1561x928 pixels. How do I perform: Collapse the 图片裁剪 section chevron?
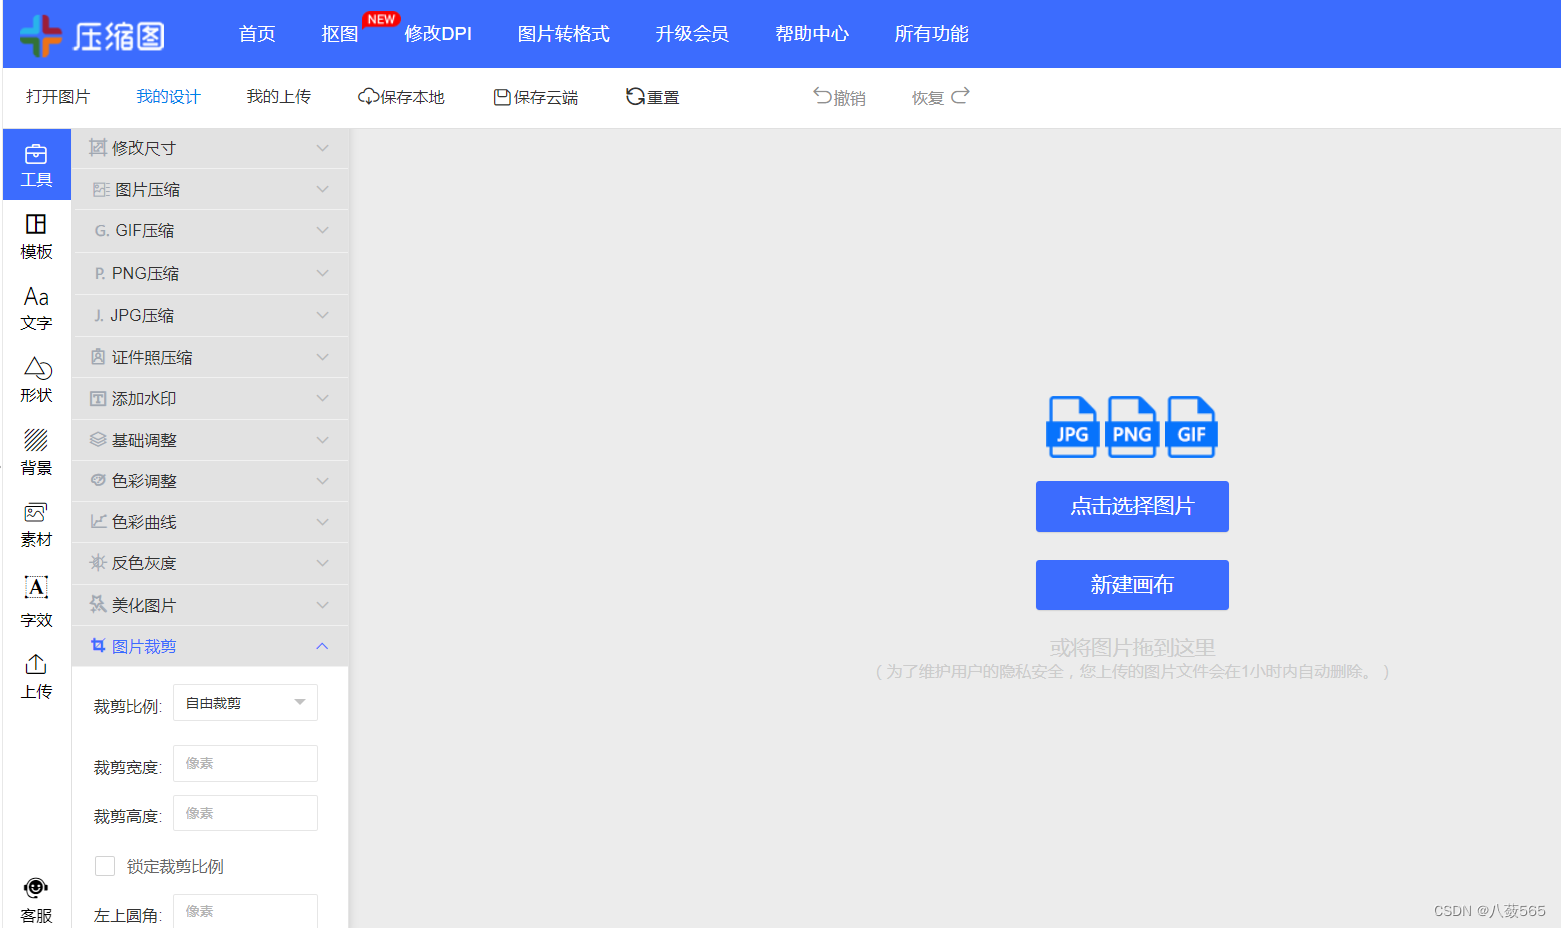click(322, 646)
